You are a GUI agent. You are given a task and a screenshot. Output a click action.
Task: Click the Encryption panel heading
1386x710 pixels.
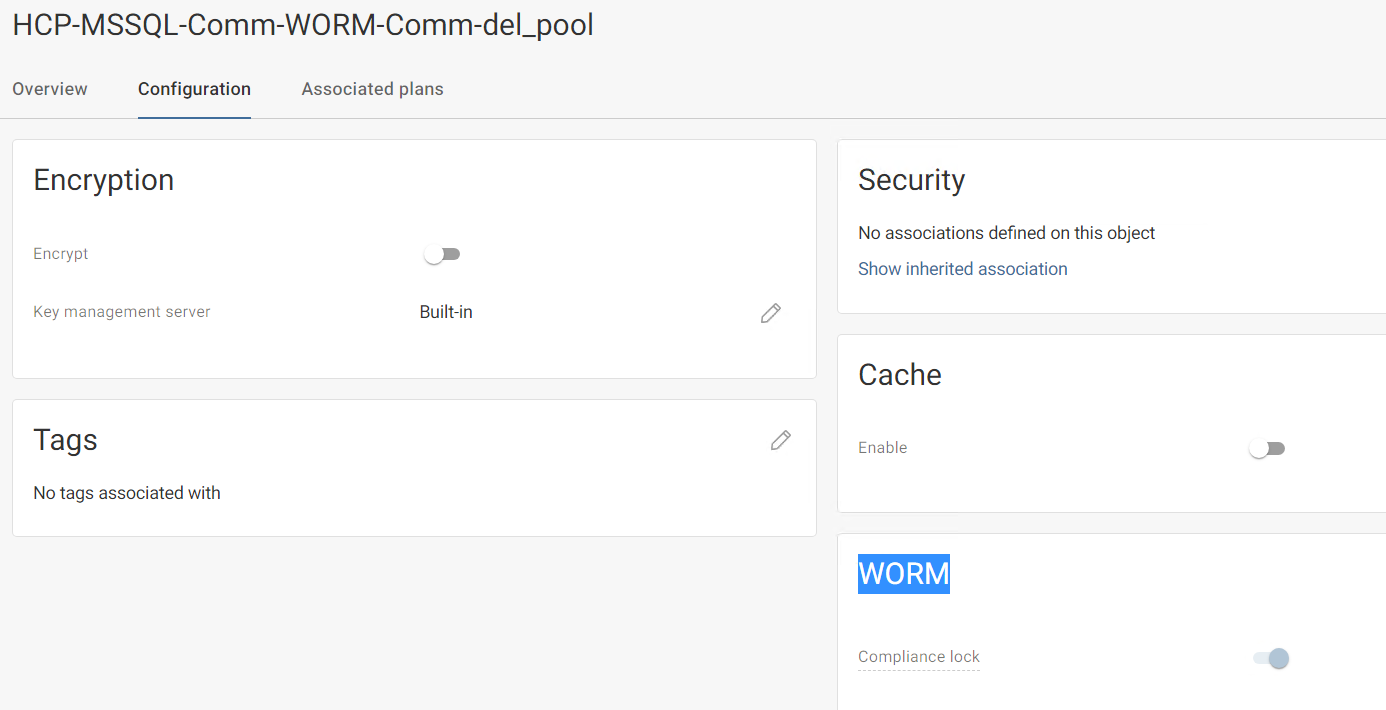pyautogui.click(x=104, y=180)
